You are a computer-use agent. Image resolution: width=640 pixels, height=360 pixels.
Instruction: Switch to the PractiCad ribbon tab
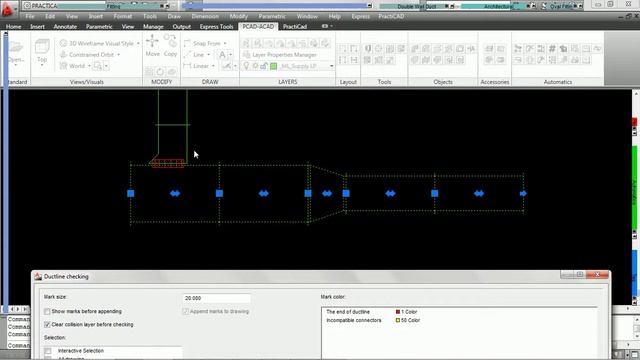295,27
